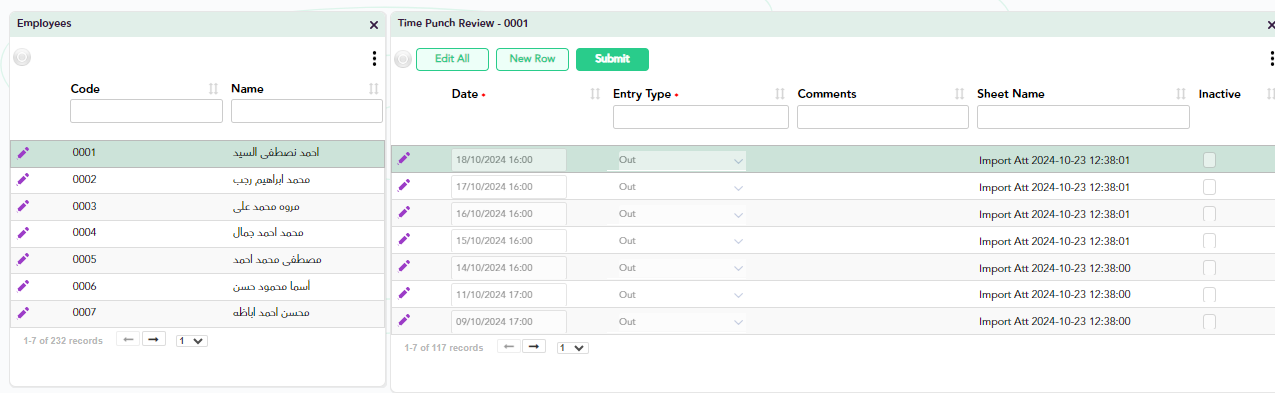Click pencil edit icon for employee 0003
This screenshot has height=393, width=1275.
[24, 206]
